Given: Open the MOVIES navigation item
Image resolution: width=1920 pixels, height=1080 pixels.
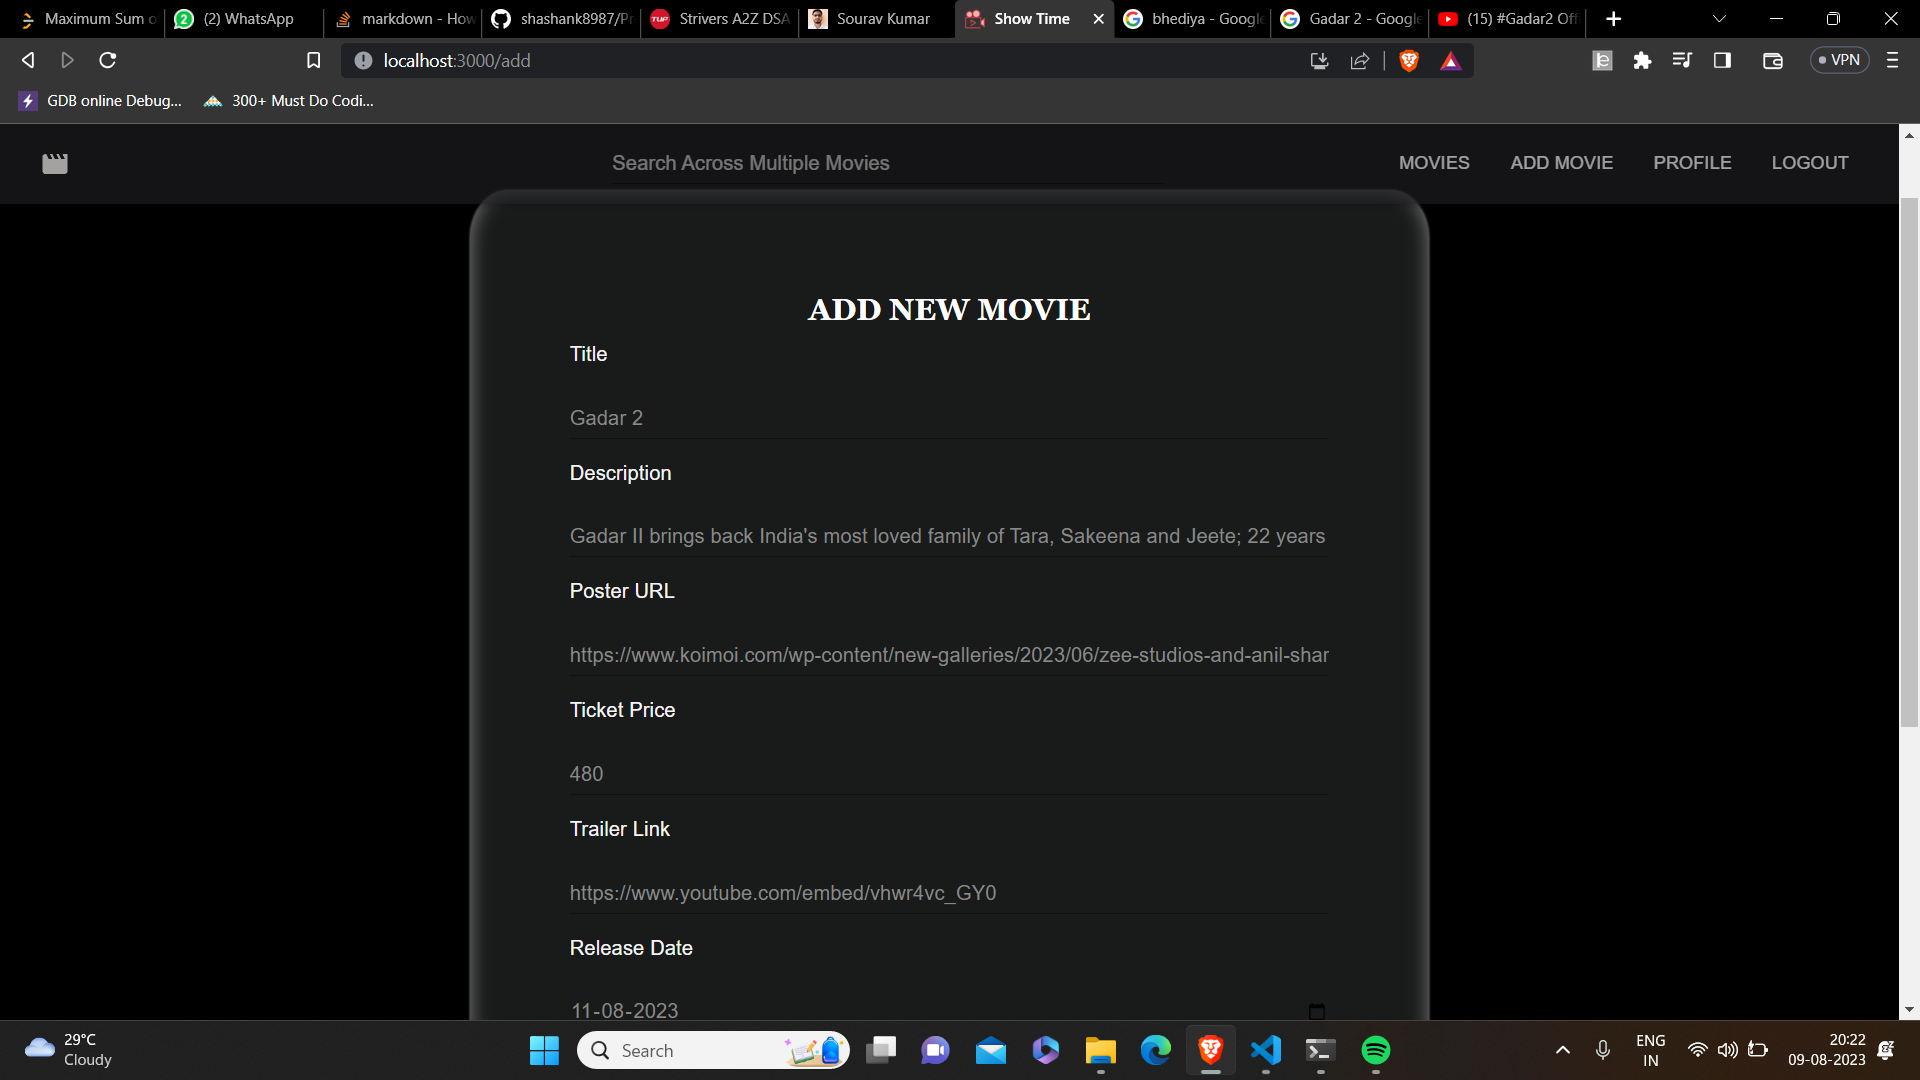Looking at the screenshot, I should pyautogui.click(x=1433, y=163).
